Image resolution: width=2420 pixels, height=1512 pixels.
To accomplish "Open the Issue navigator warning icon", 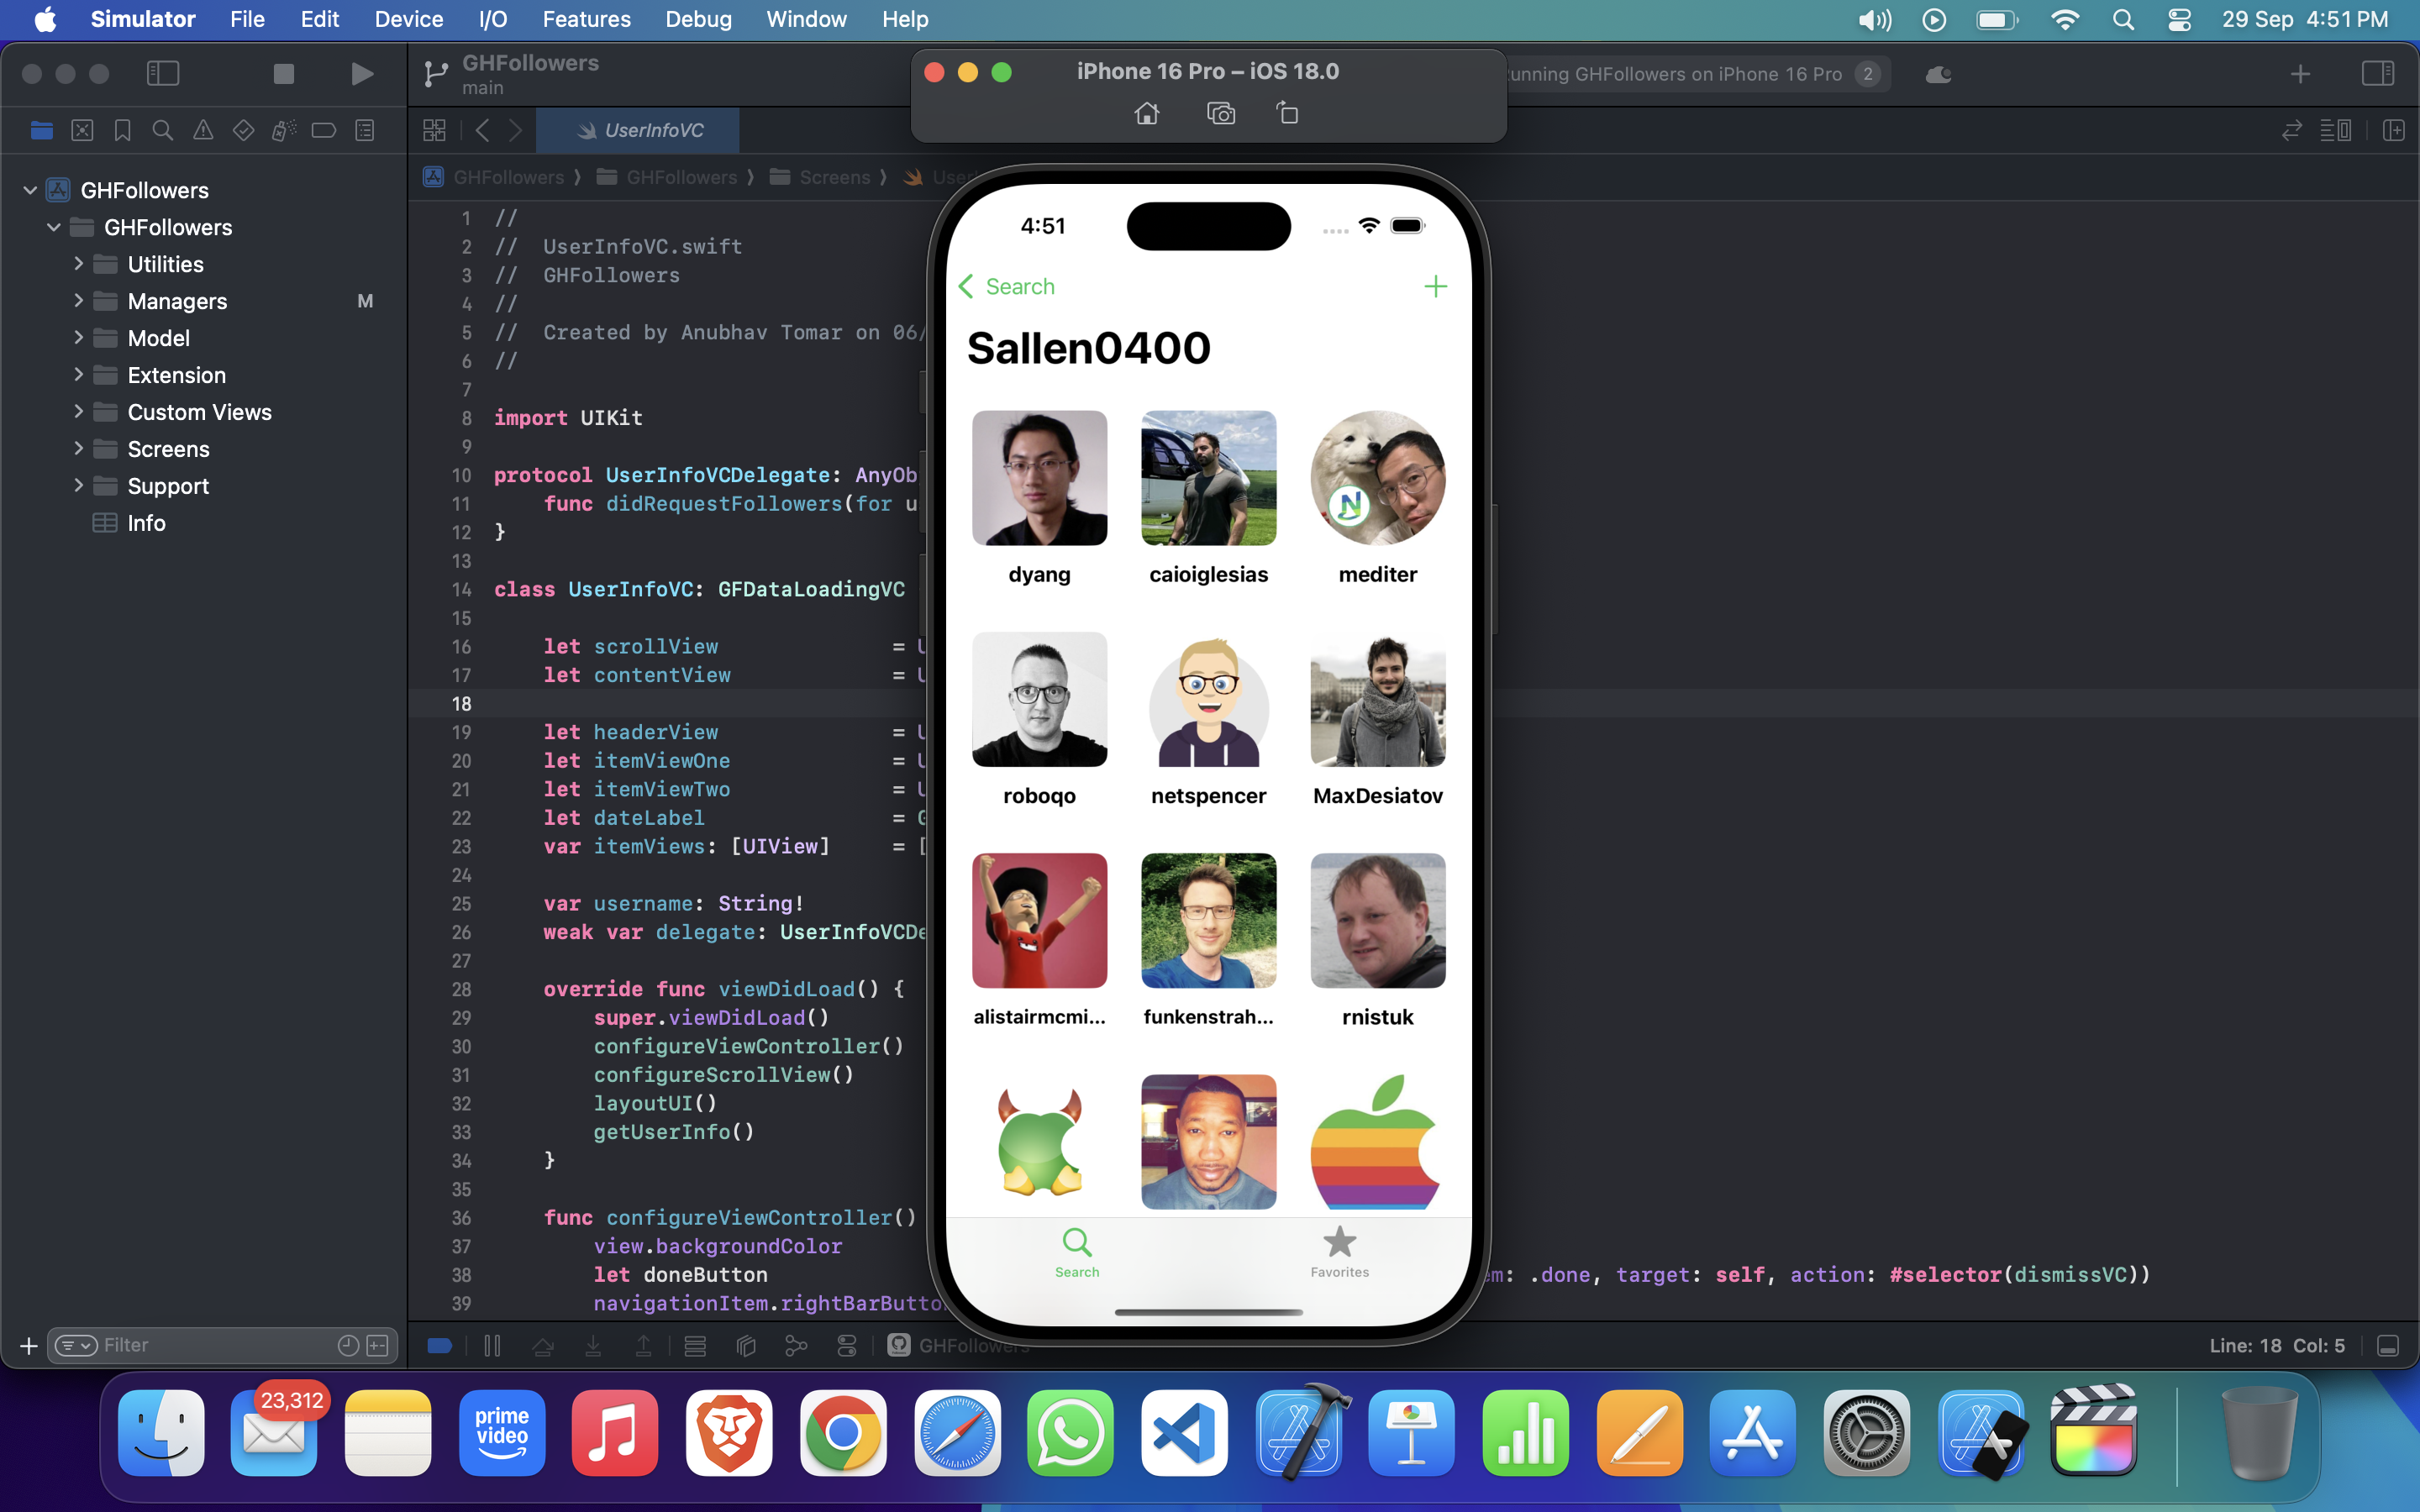I will pos(203,130).
